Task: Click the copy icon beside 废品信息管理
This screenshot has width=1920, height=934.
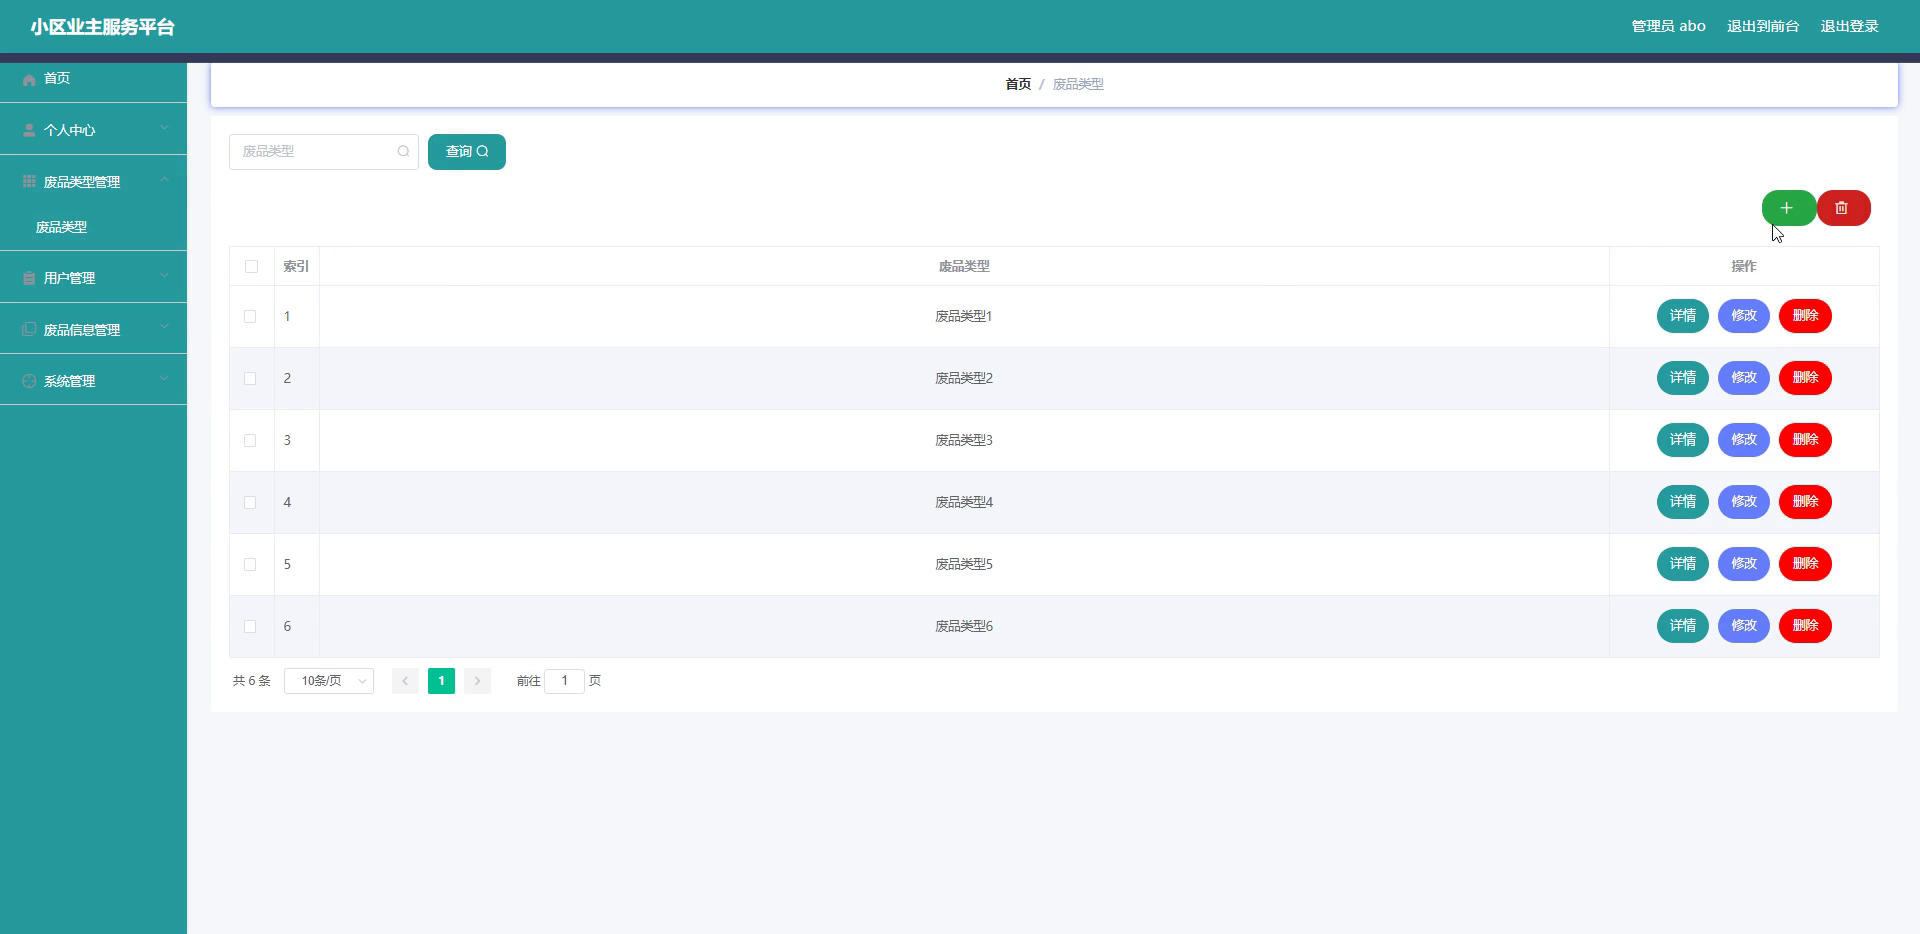Action: click(29, 329)
